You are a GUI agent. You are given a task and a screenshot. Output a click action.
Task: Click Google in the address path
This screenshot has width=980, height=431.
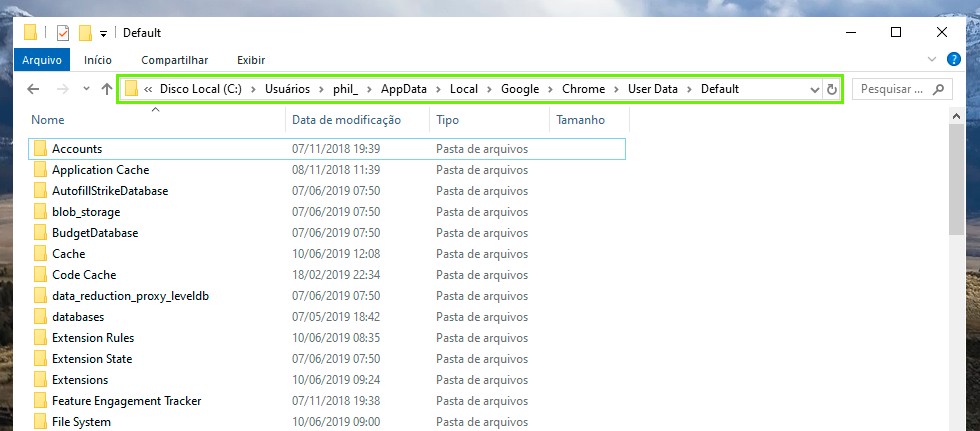pos(520,89)
